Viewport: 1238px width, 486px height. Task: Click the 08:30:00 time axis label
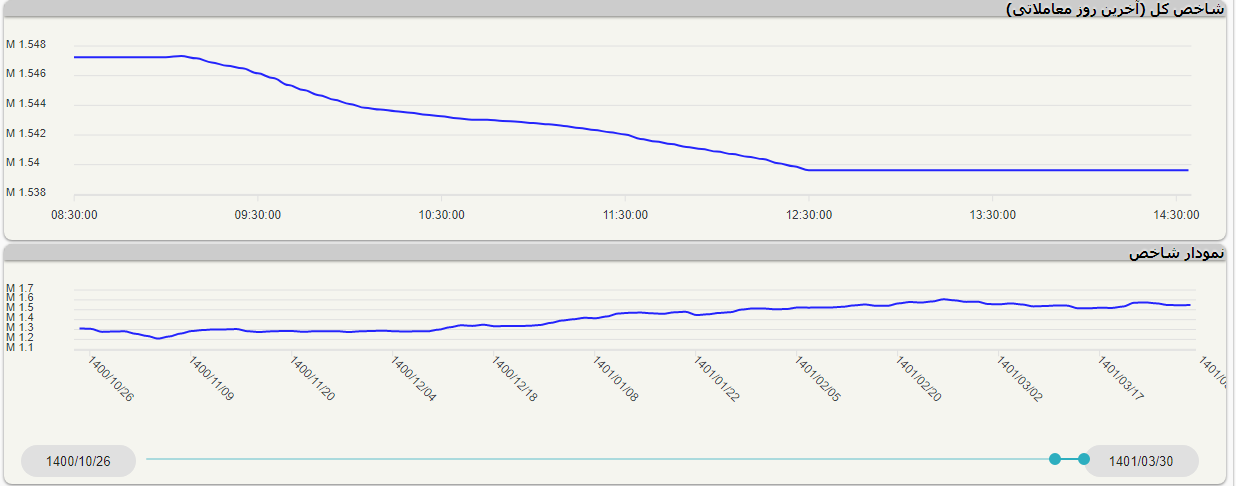pos(74,214)
